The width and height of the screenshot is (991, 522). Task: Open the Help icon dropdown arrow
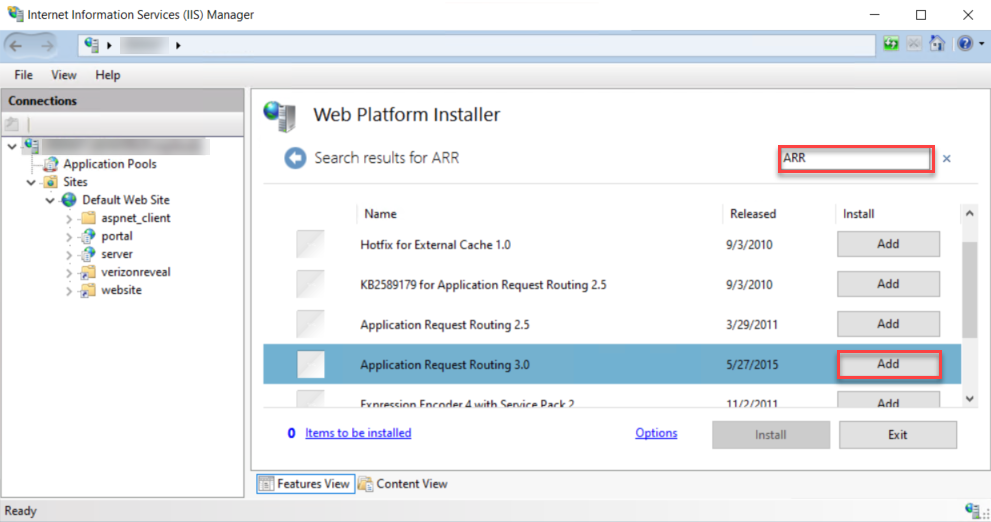(x=982, y=44)
